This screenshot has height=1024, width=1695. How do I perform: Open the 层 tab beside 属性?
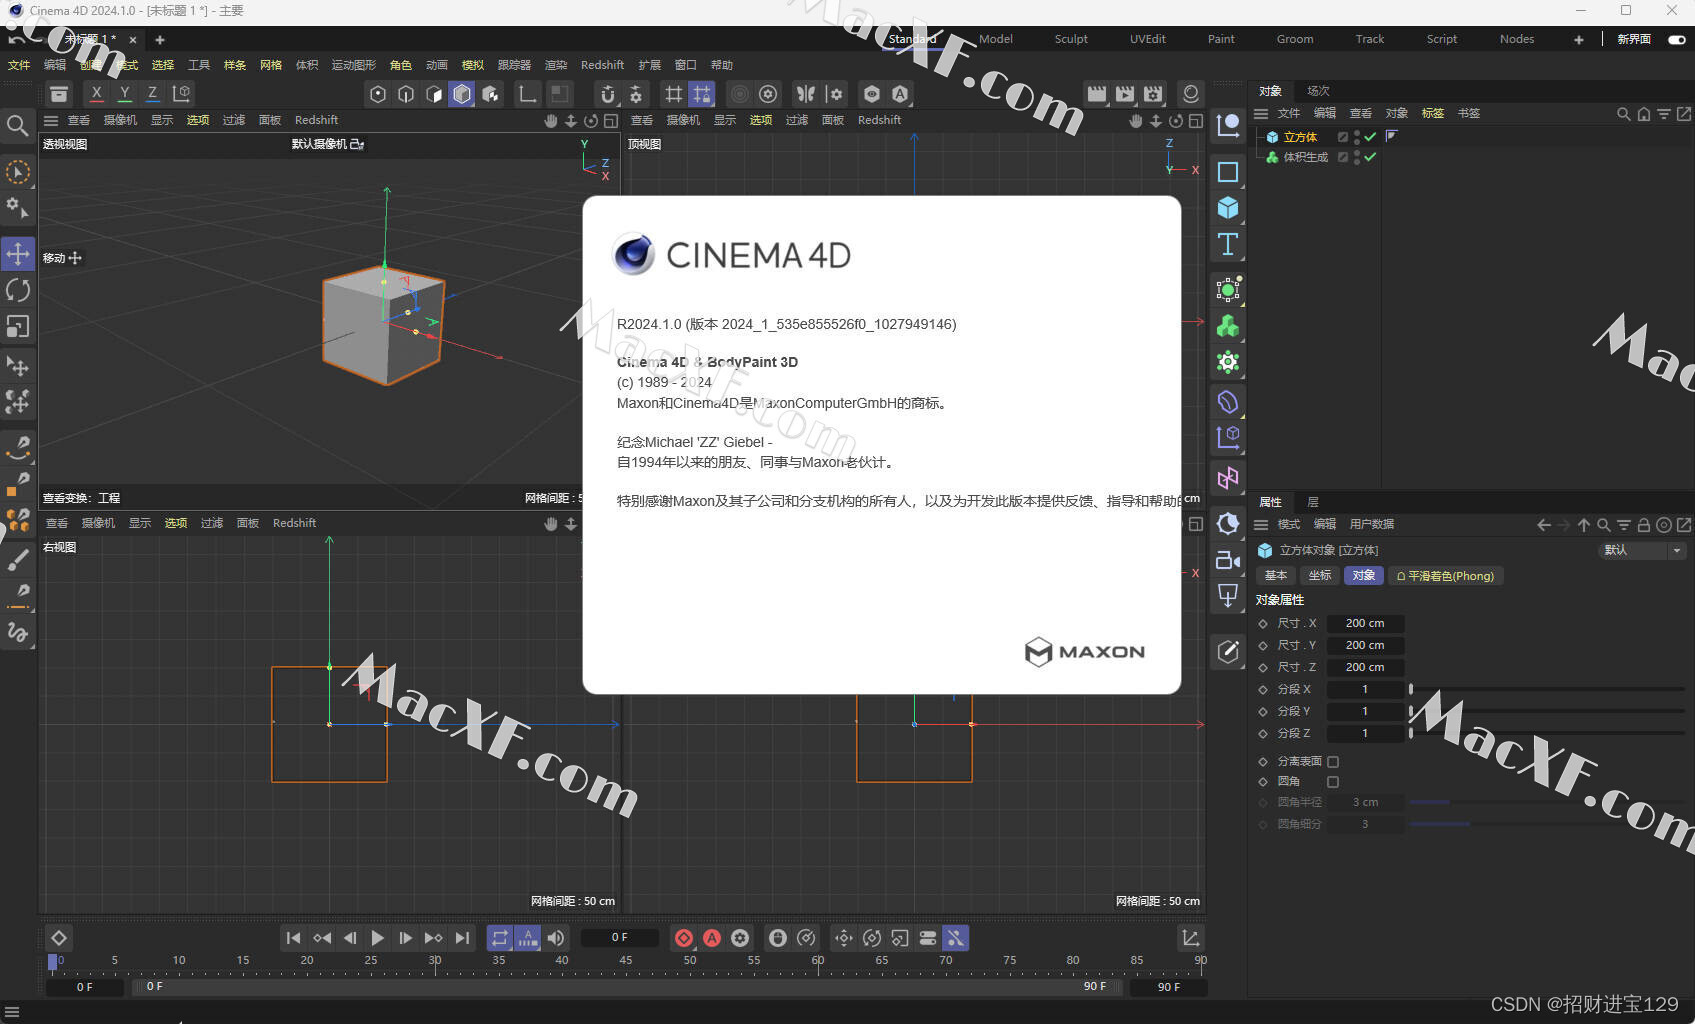[x=1313, y=502]
